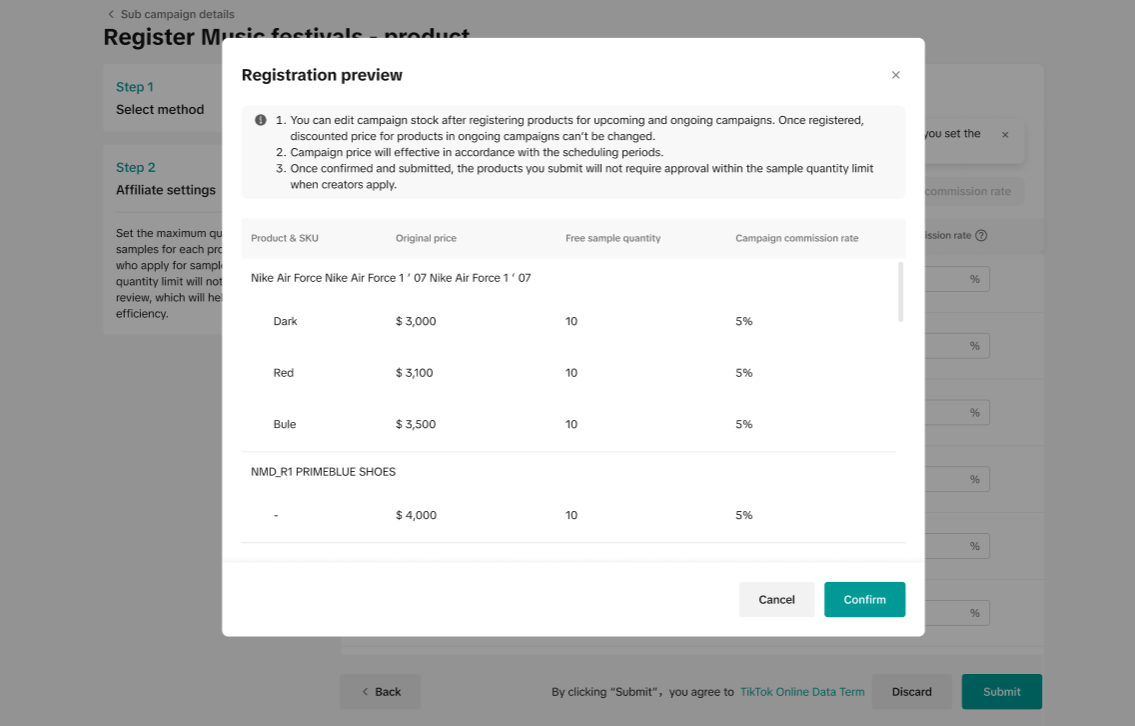Click the Discard button

click(911, 692)
